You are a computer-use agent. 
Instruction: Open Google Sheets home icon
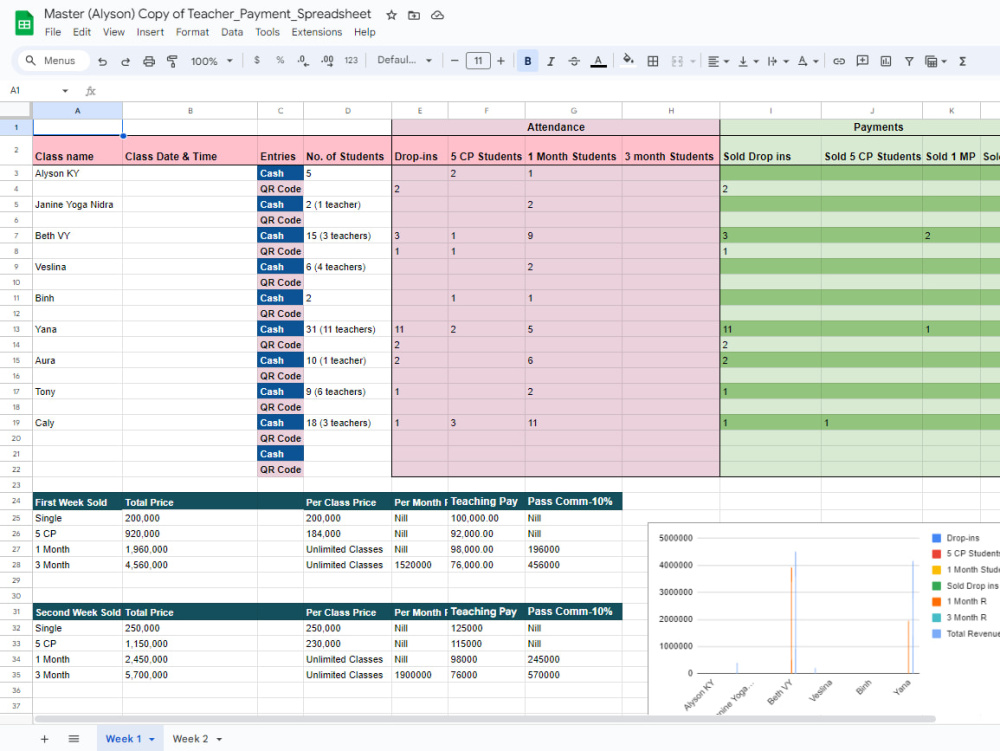(x=24, y=24)
